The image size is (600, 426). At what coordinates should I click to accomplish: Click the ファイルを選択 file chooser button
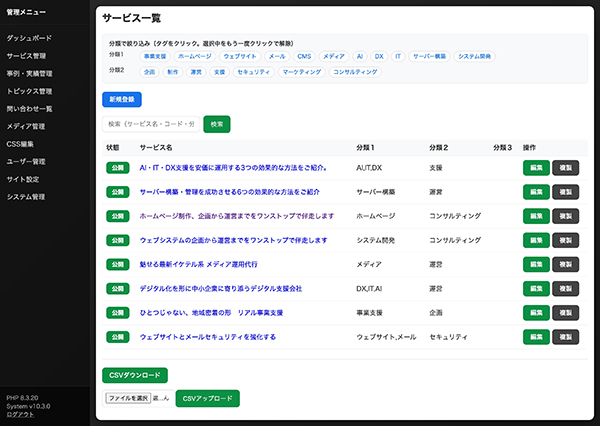pyautogui.click(x=128, y=398)
